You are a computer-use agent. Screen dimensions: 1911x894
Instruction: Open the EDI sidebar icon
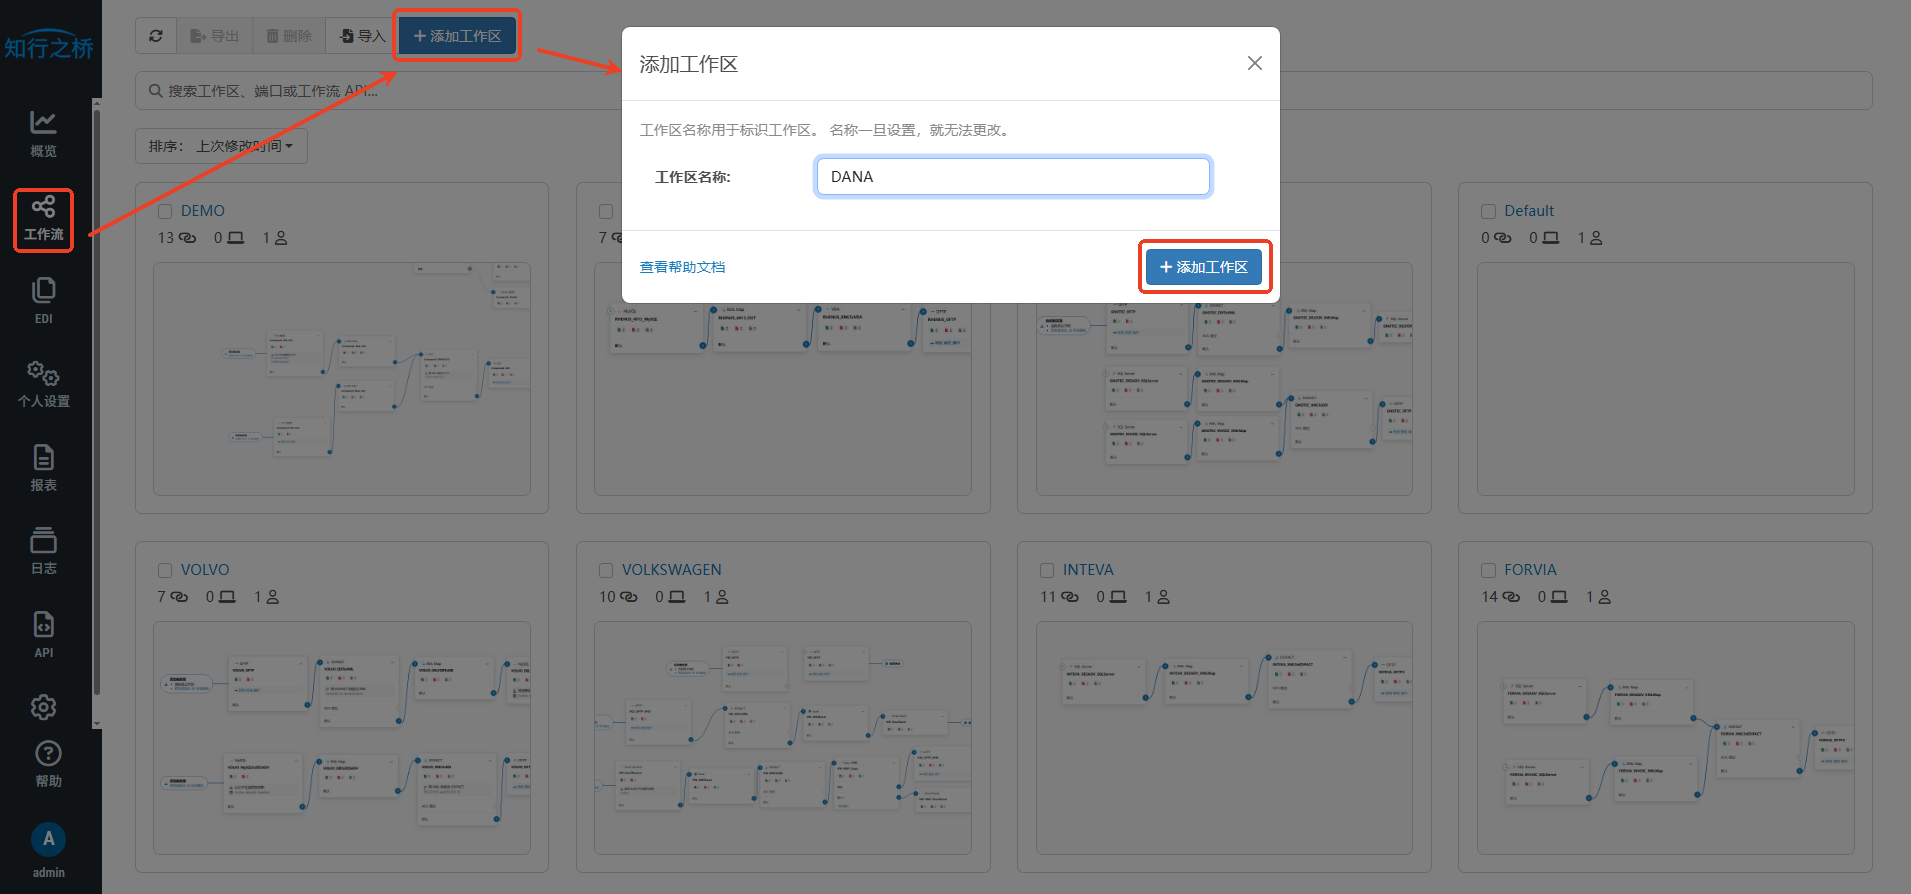click(43, 300)
